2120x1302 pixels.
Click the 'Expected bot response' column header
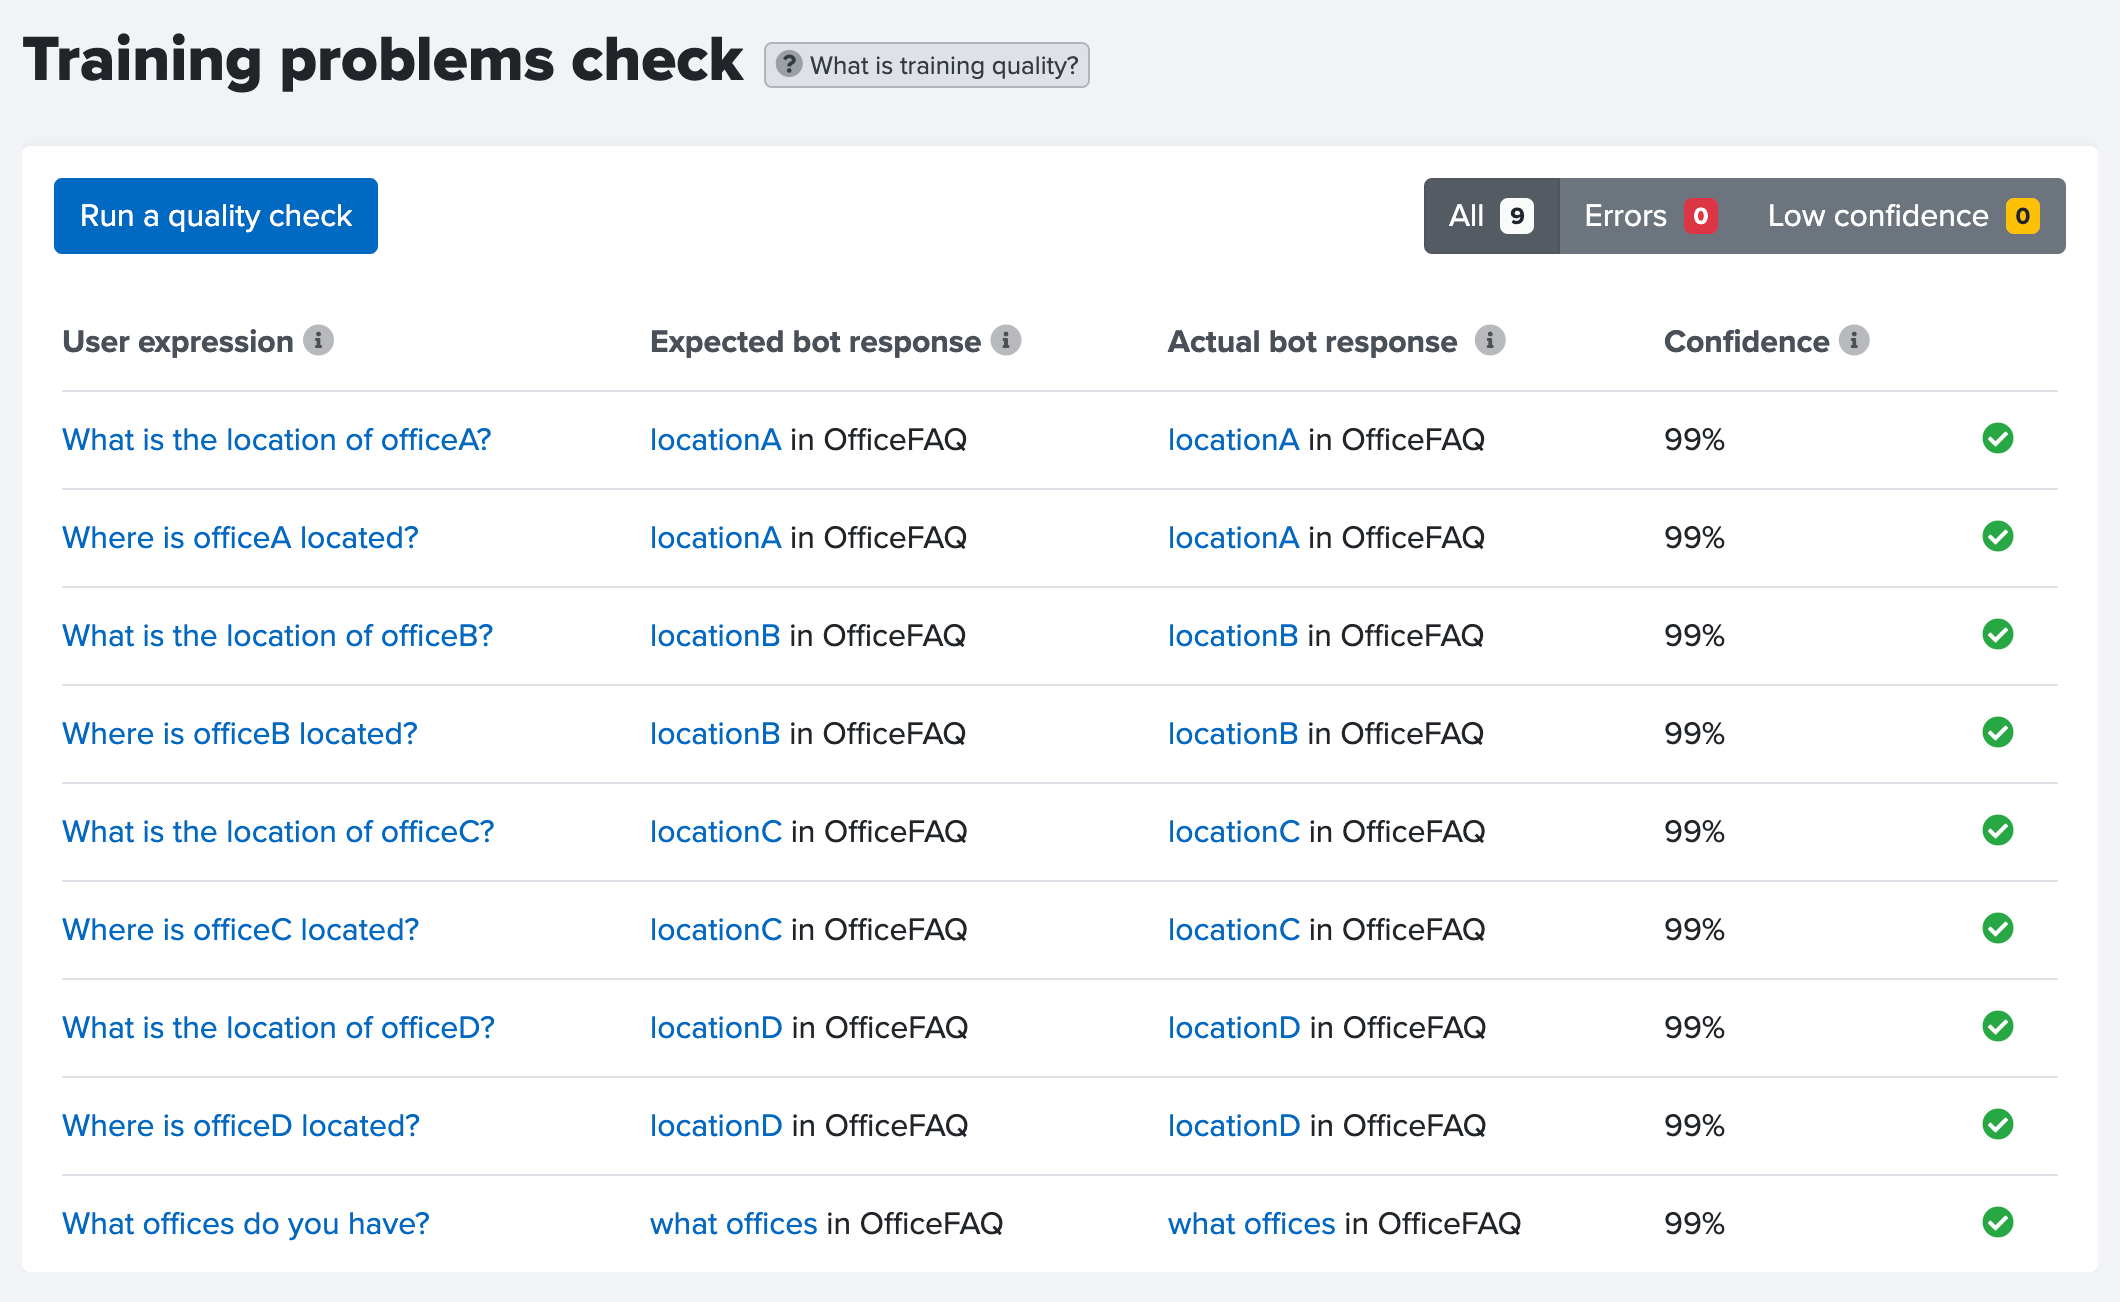point(815,342)
